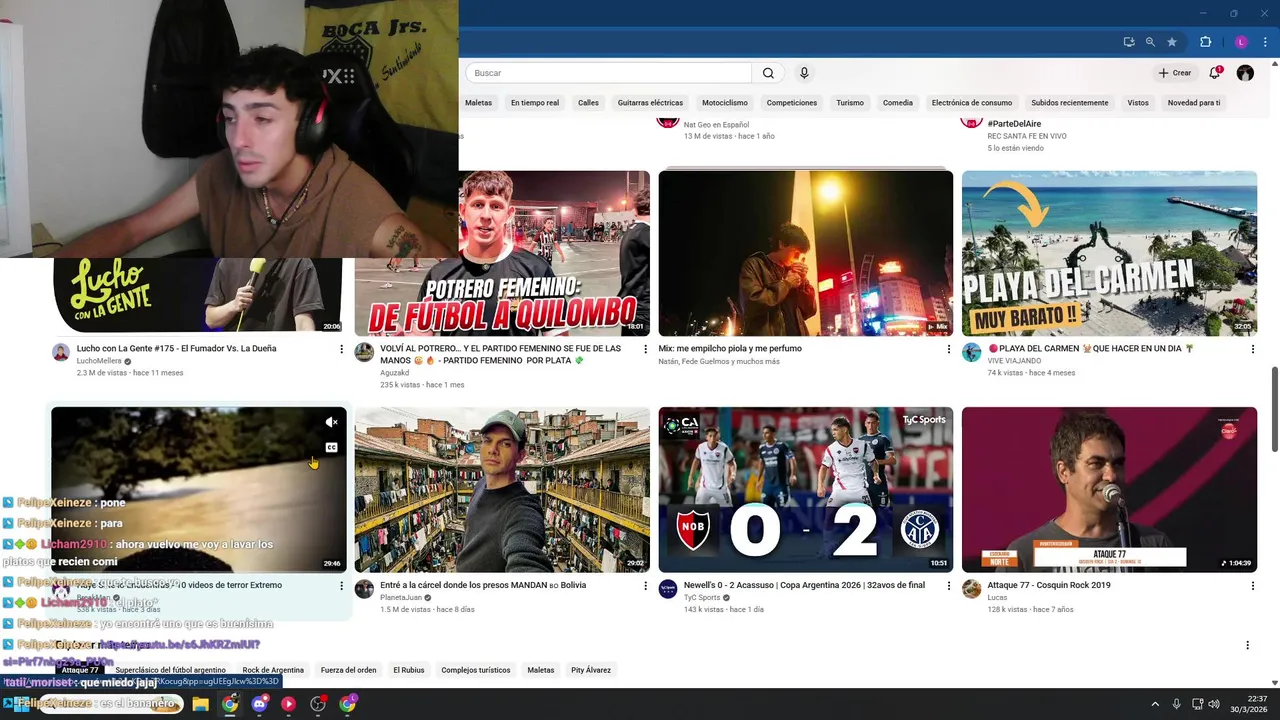
Task: Open options menu for VOLVÍ AL POTRERO video
Action: point(645,349)
